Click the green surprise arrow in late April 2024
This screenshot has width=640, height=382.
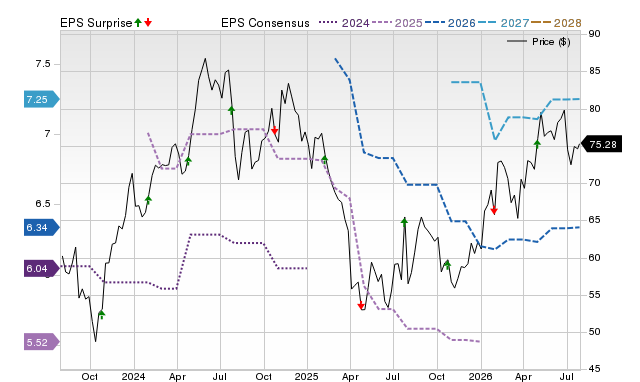[188, 160]
